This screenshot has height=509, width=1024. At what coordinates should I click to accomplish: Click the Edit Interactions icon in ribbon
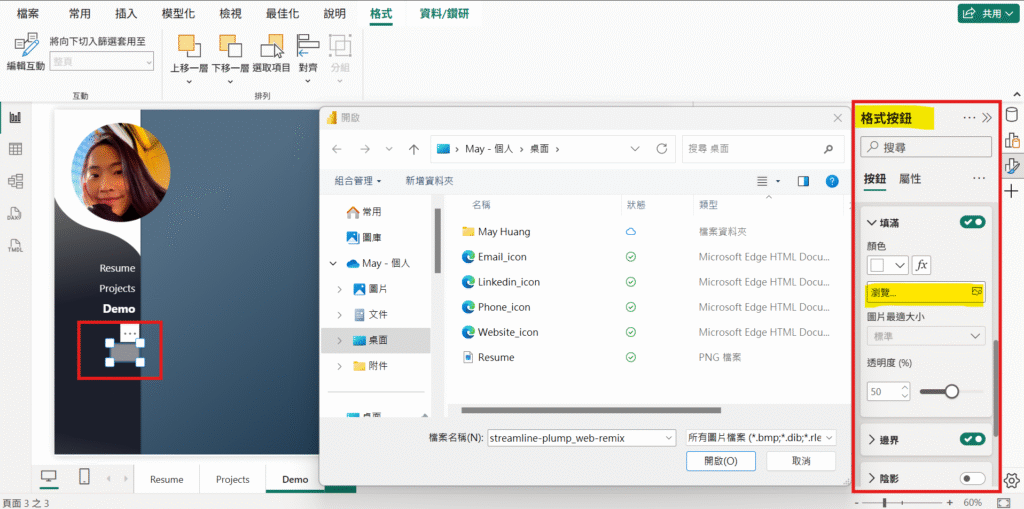click(26, 46)
